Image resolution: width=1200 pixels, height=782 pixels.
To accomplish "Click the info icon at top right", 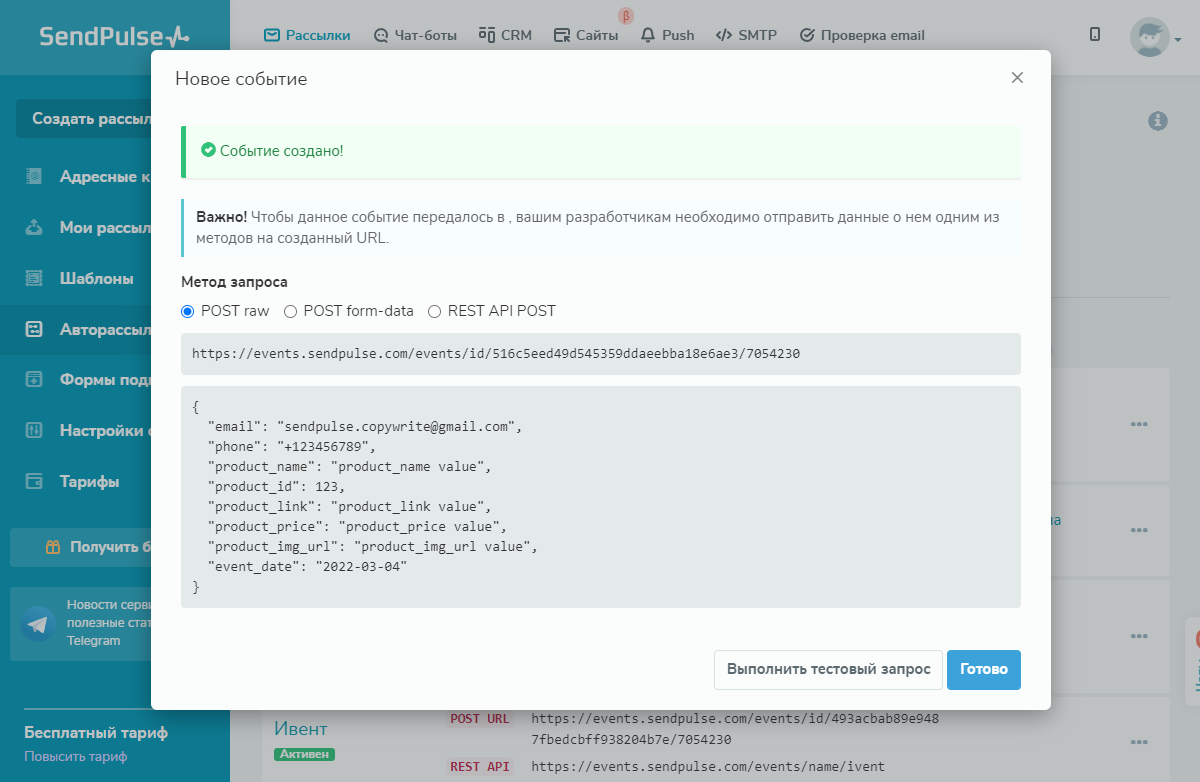I will [1158, 120].
